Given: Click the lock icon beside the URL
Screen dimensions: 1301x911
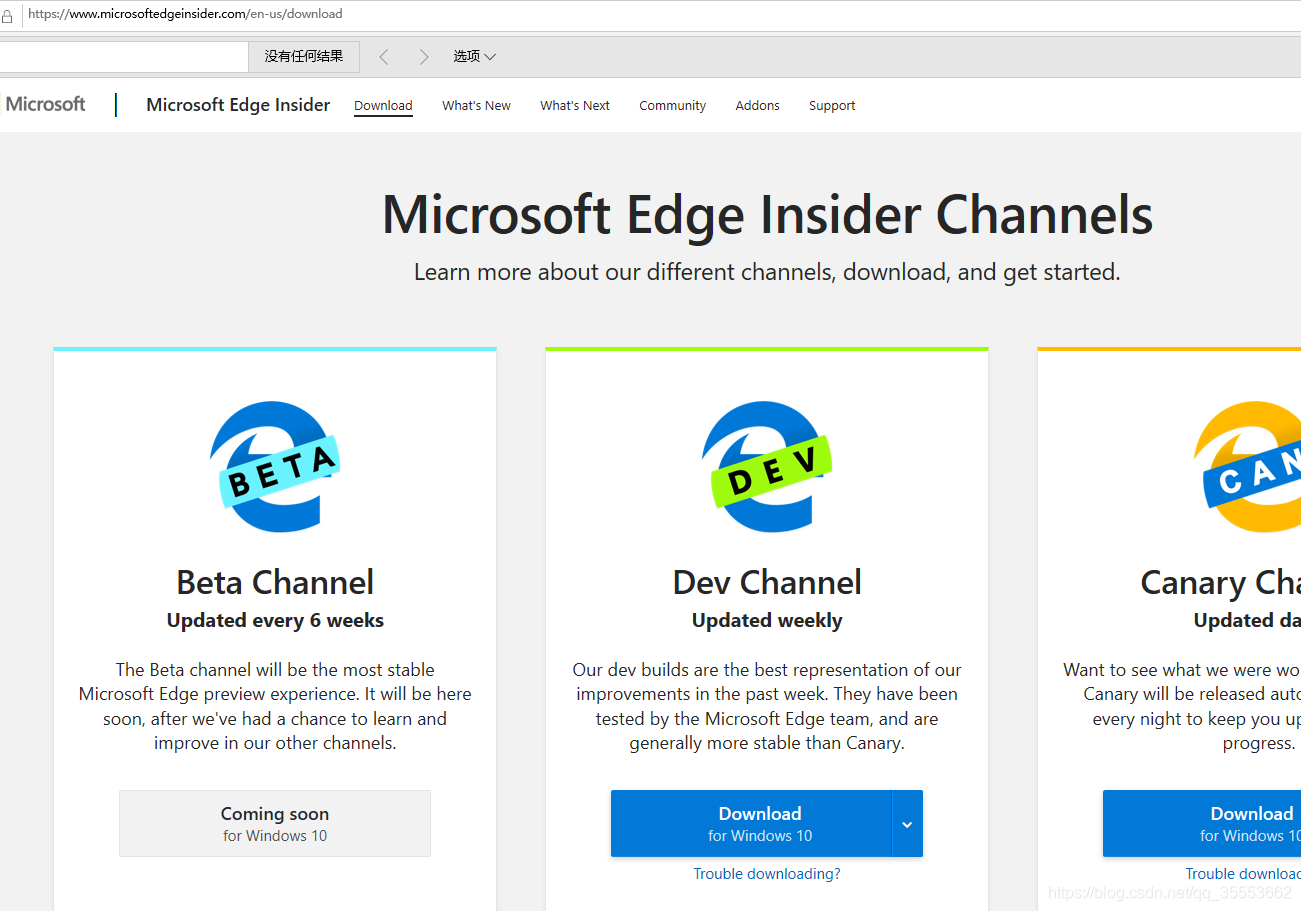Looking at the screenshot, I should pyautogui.click(x=7, y=15).
